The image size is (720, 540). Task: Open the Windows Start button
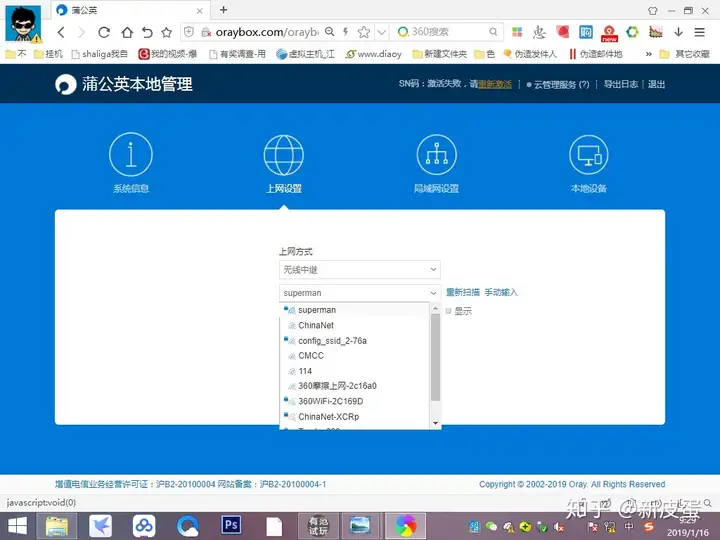coord(17,526)
